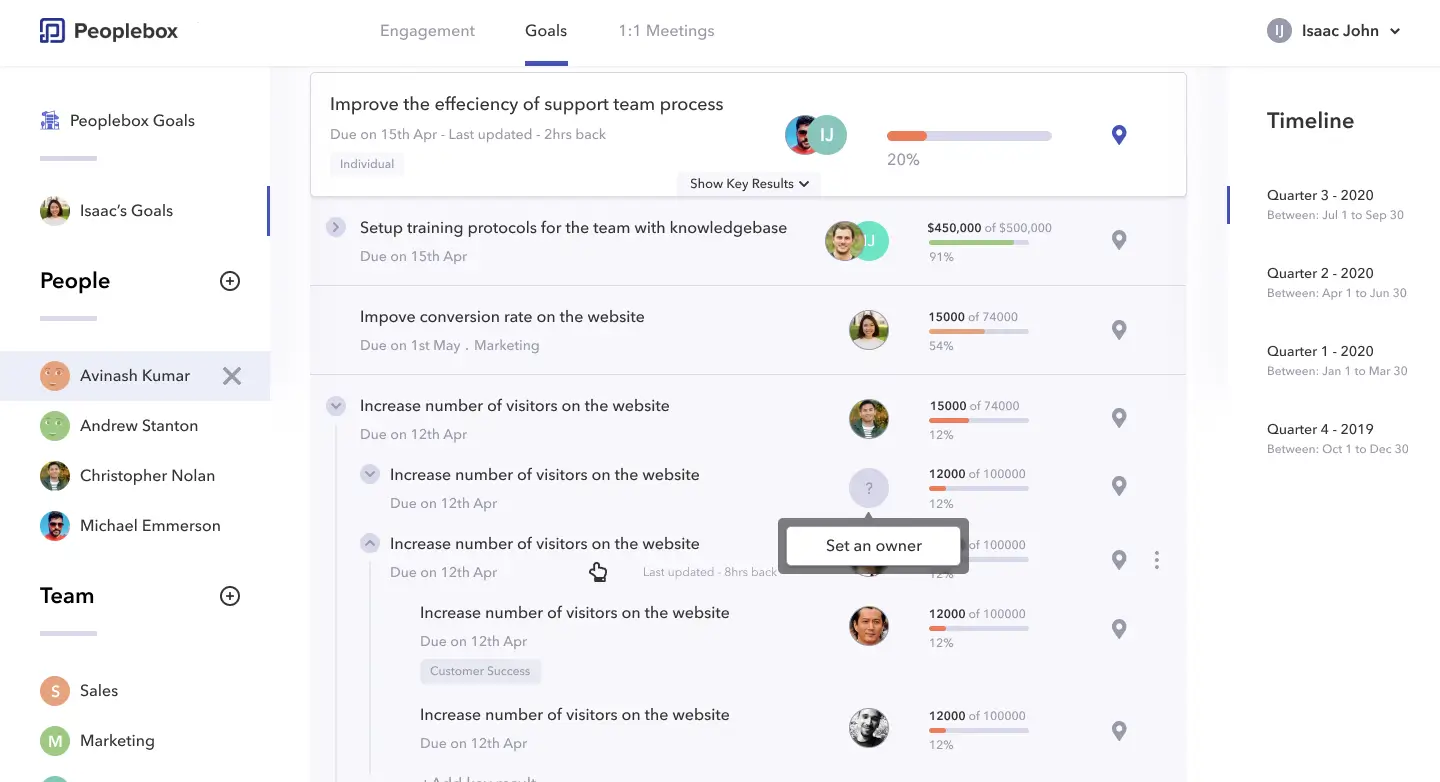Open the Isaac John user menu

[1334, 31]
